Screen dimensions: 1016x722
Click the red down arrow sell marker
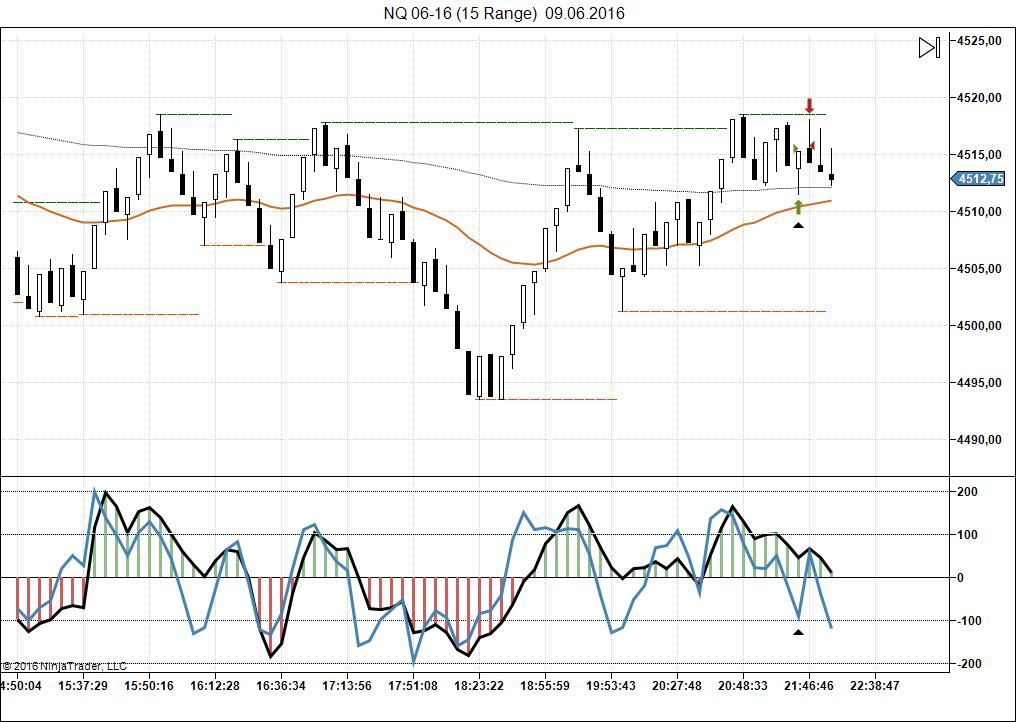pos(809,106)
